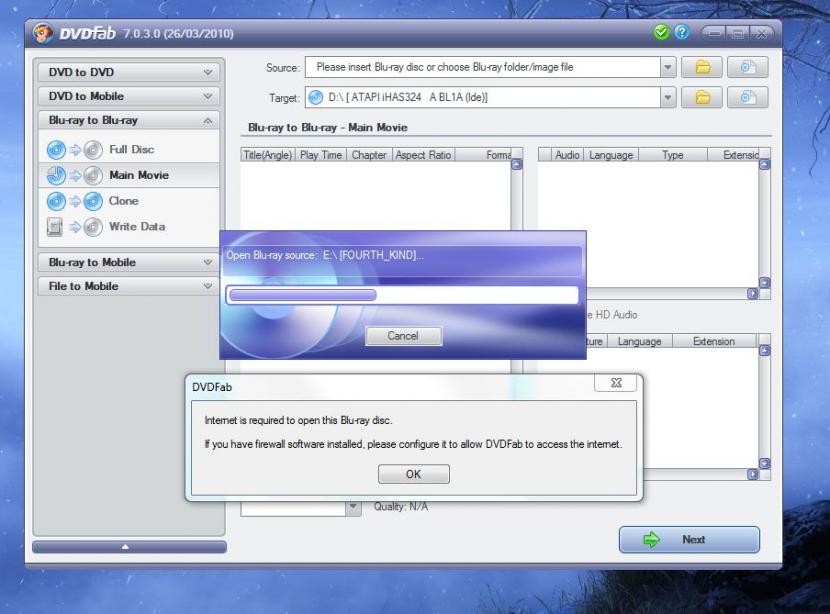This screenshot has width=830, height=614.
Task: Select Clone mode
Action: [x=129, y=201]
